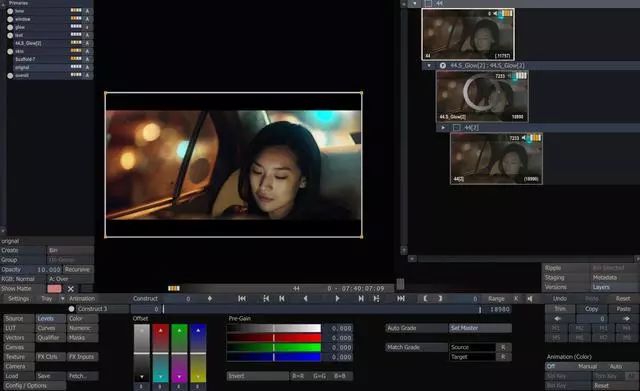640x391 pixels.
Task: Toggle the 'skin' layer enable circle
Action: click(10, 51)
